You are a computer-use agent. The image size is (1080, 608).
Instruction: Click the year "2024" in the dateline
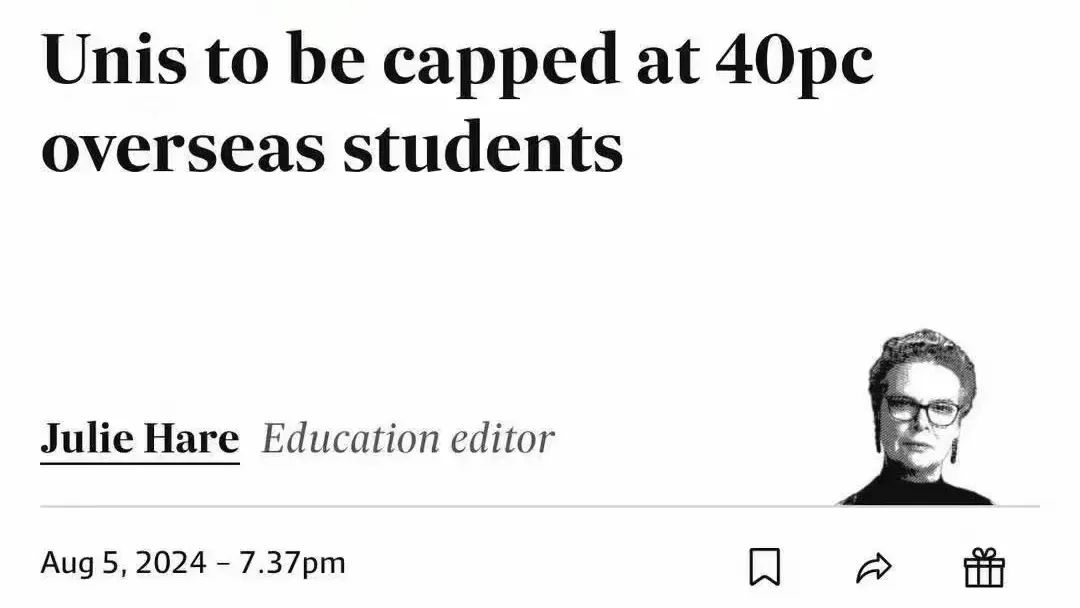170,563
